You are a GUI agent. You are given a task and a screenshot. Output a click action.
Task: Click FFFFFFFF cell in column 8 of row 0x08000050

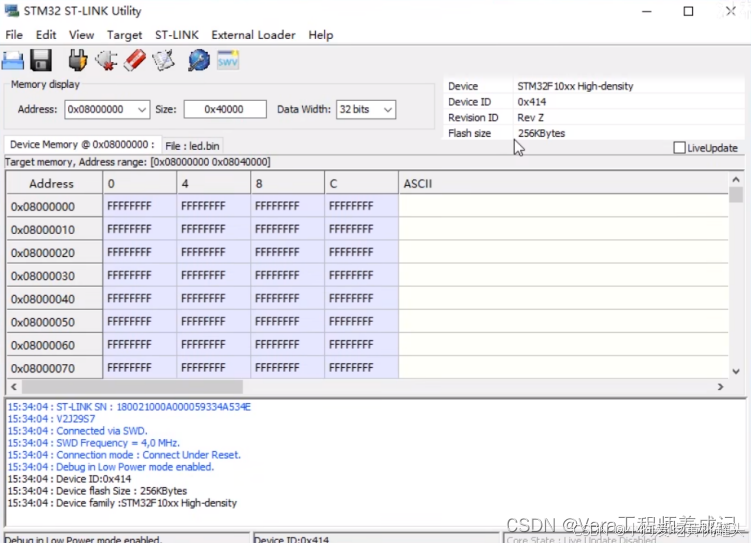point(287,321)
